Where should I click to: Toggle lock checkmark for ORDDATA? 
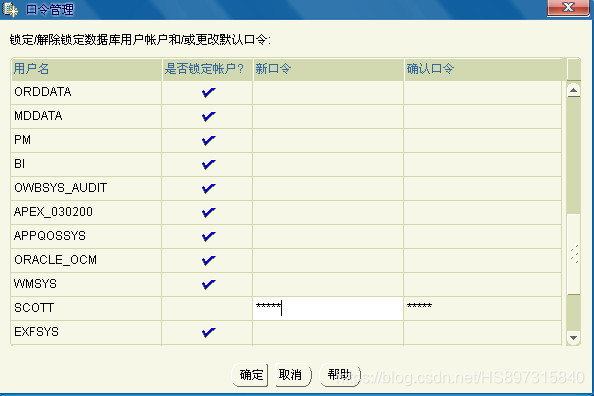[208, 92]
